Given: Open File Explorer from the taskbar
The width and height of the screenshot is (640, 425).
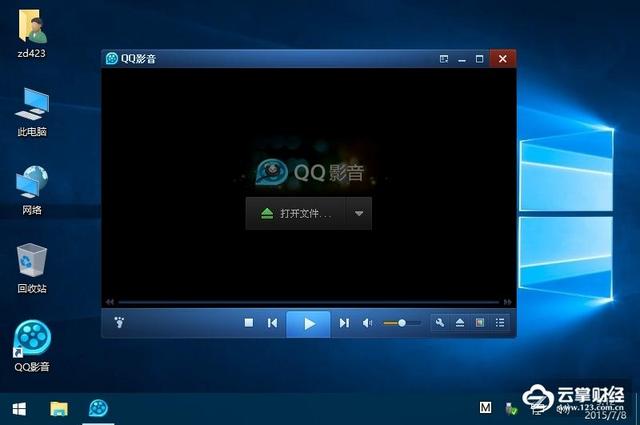Looking at the screenshot, I should [59, 409].
